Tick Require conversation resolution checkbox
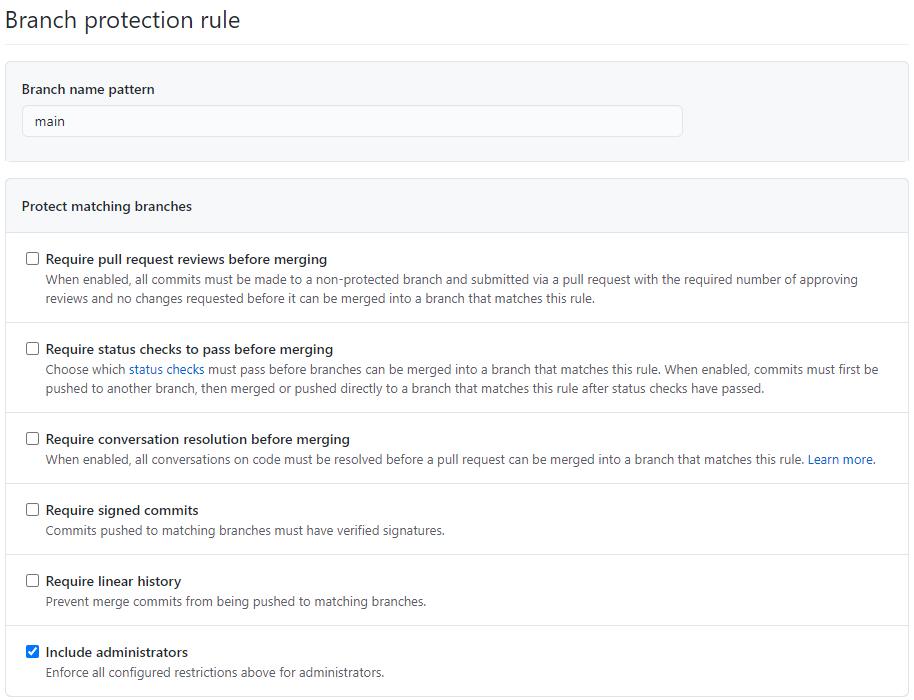914x700 pixels. [x=33, y=438]
